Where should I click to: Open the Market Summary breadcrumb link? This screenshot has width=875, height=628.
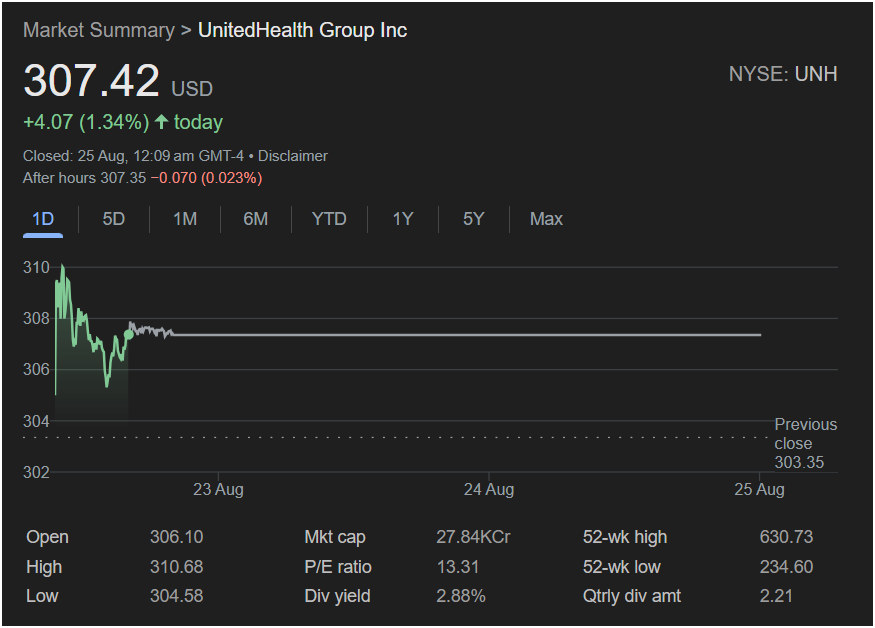click(x=98, y=30)
